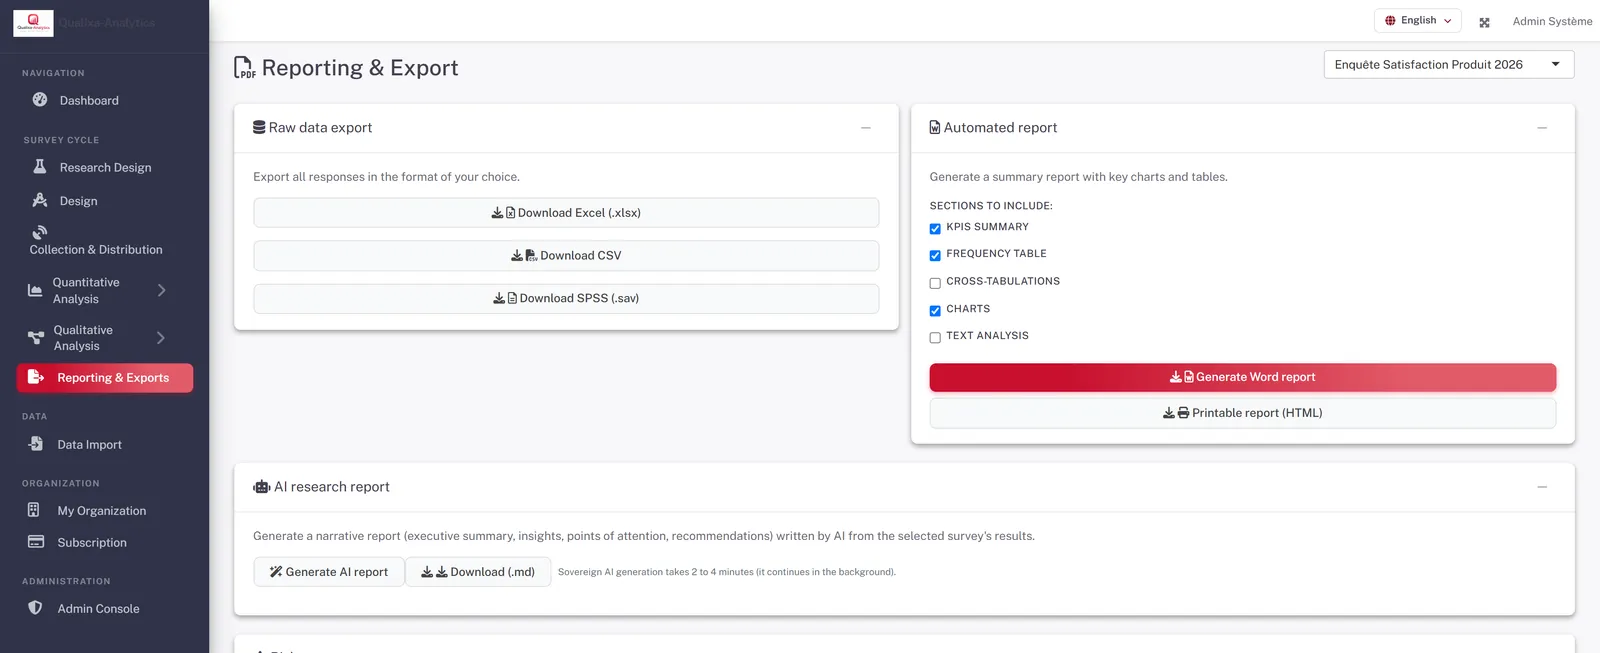Click the Design drafting icon
This screenshot has width=1600, height=653.
pyautogui.click(x=40, y=200)
